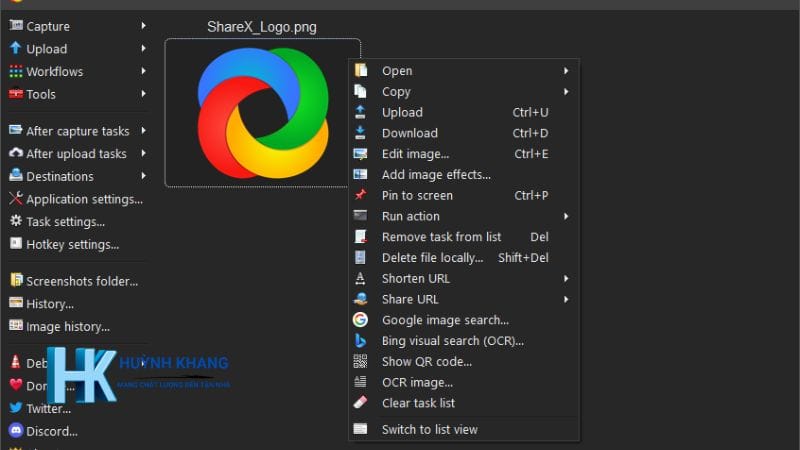Viewport: 800px width, 450px height.
Task: Click the Google logo icon in context menu
Action: point(360,319)
